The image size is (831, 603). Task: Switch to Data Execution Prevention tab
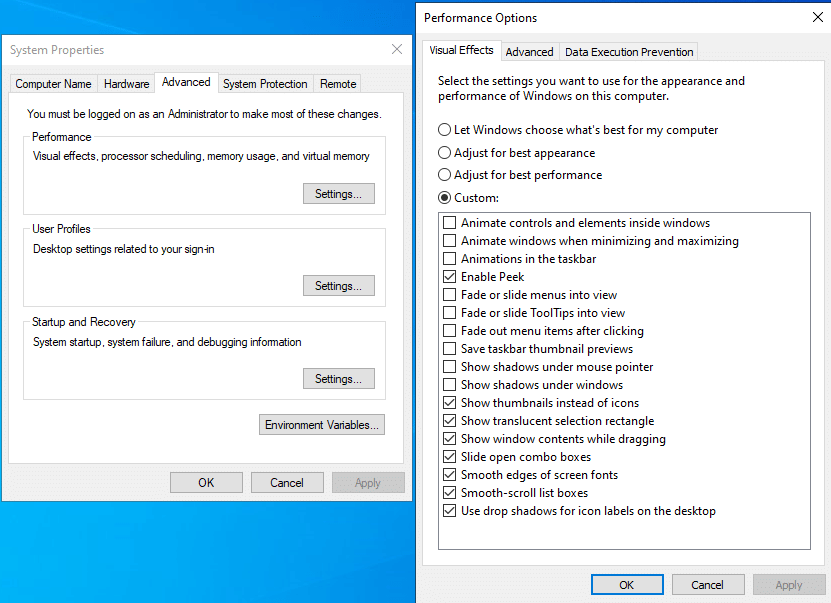628,52
